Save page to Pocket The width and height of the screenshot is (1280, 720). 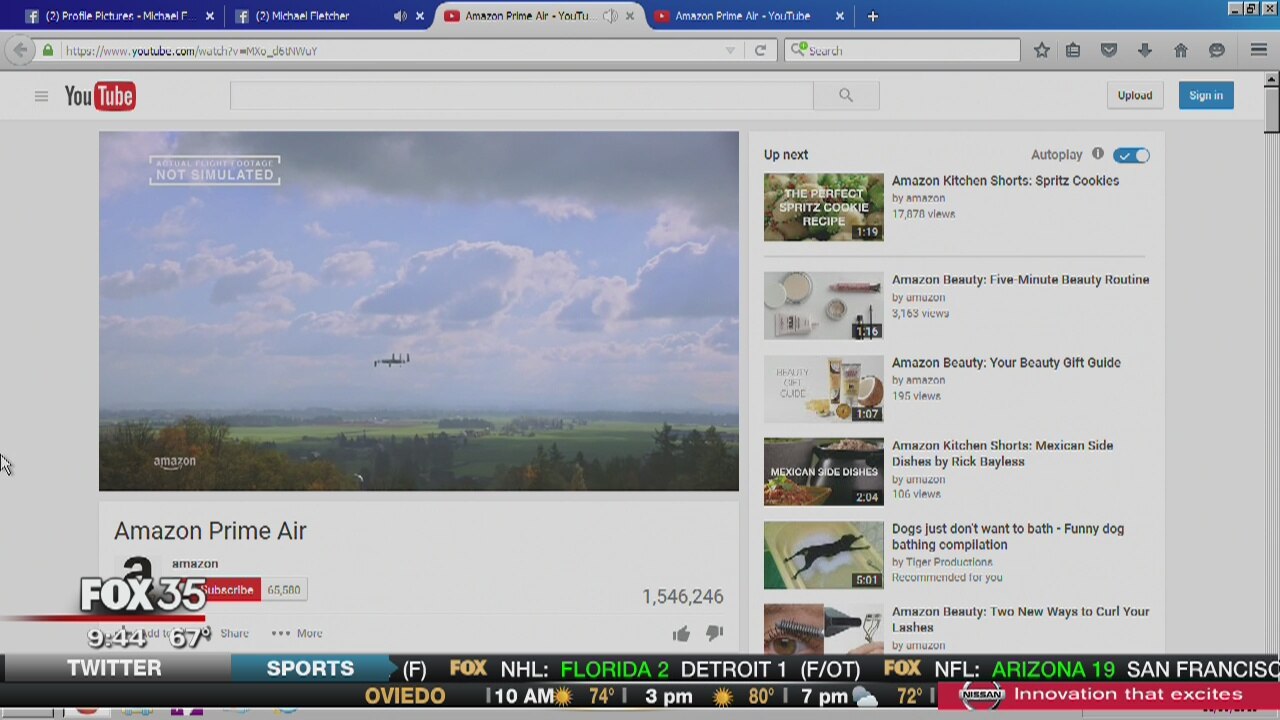[1109, 50]
